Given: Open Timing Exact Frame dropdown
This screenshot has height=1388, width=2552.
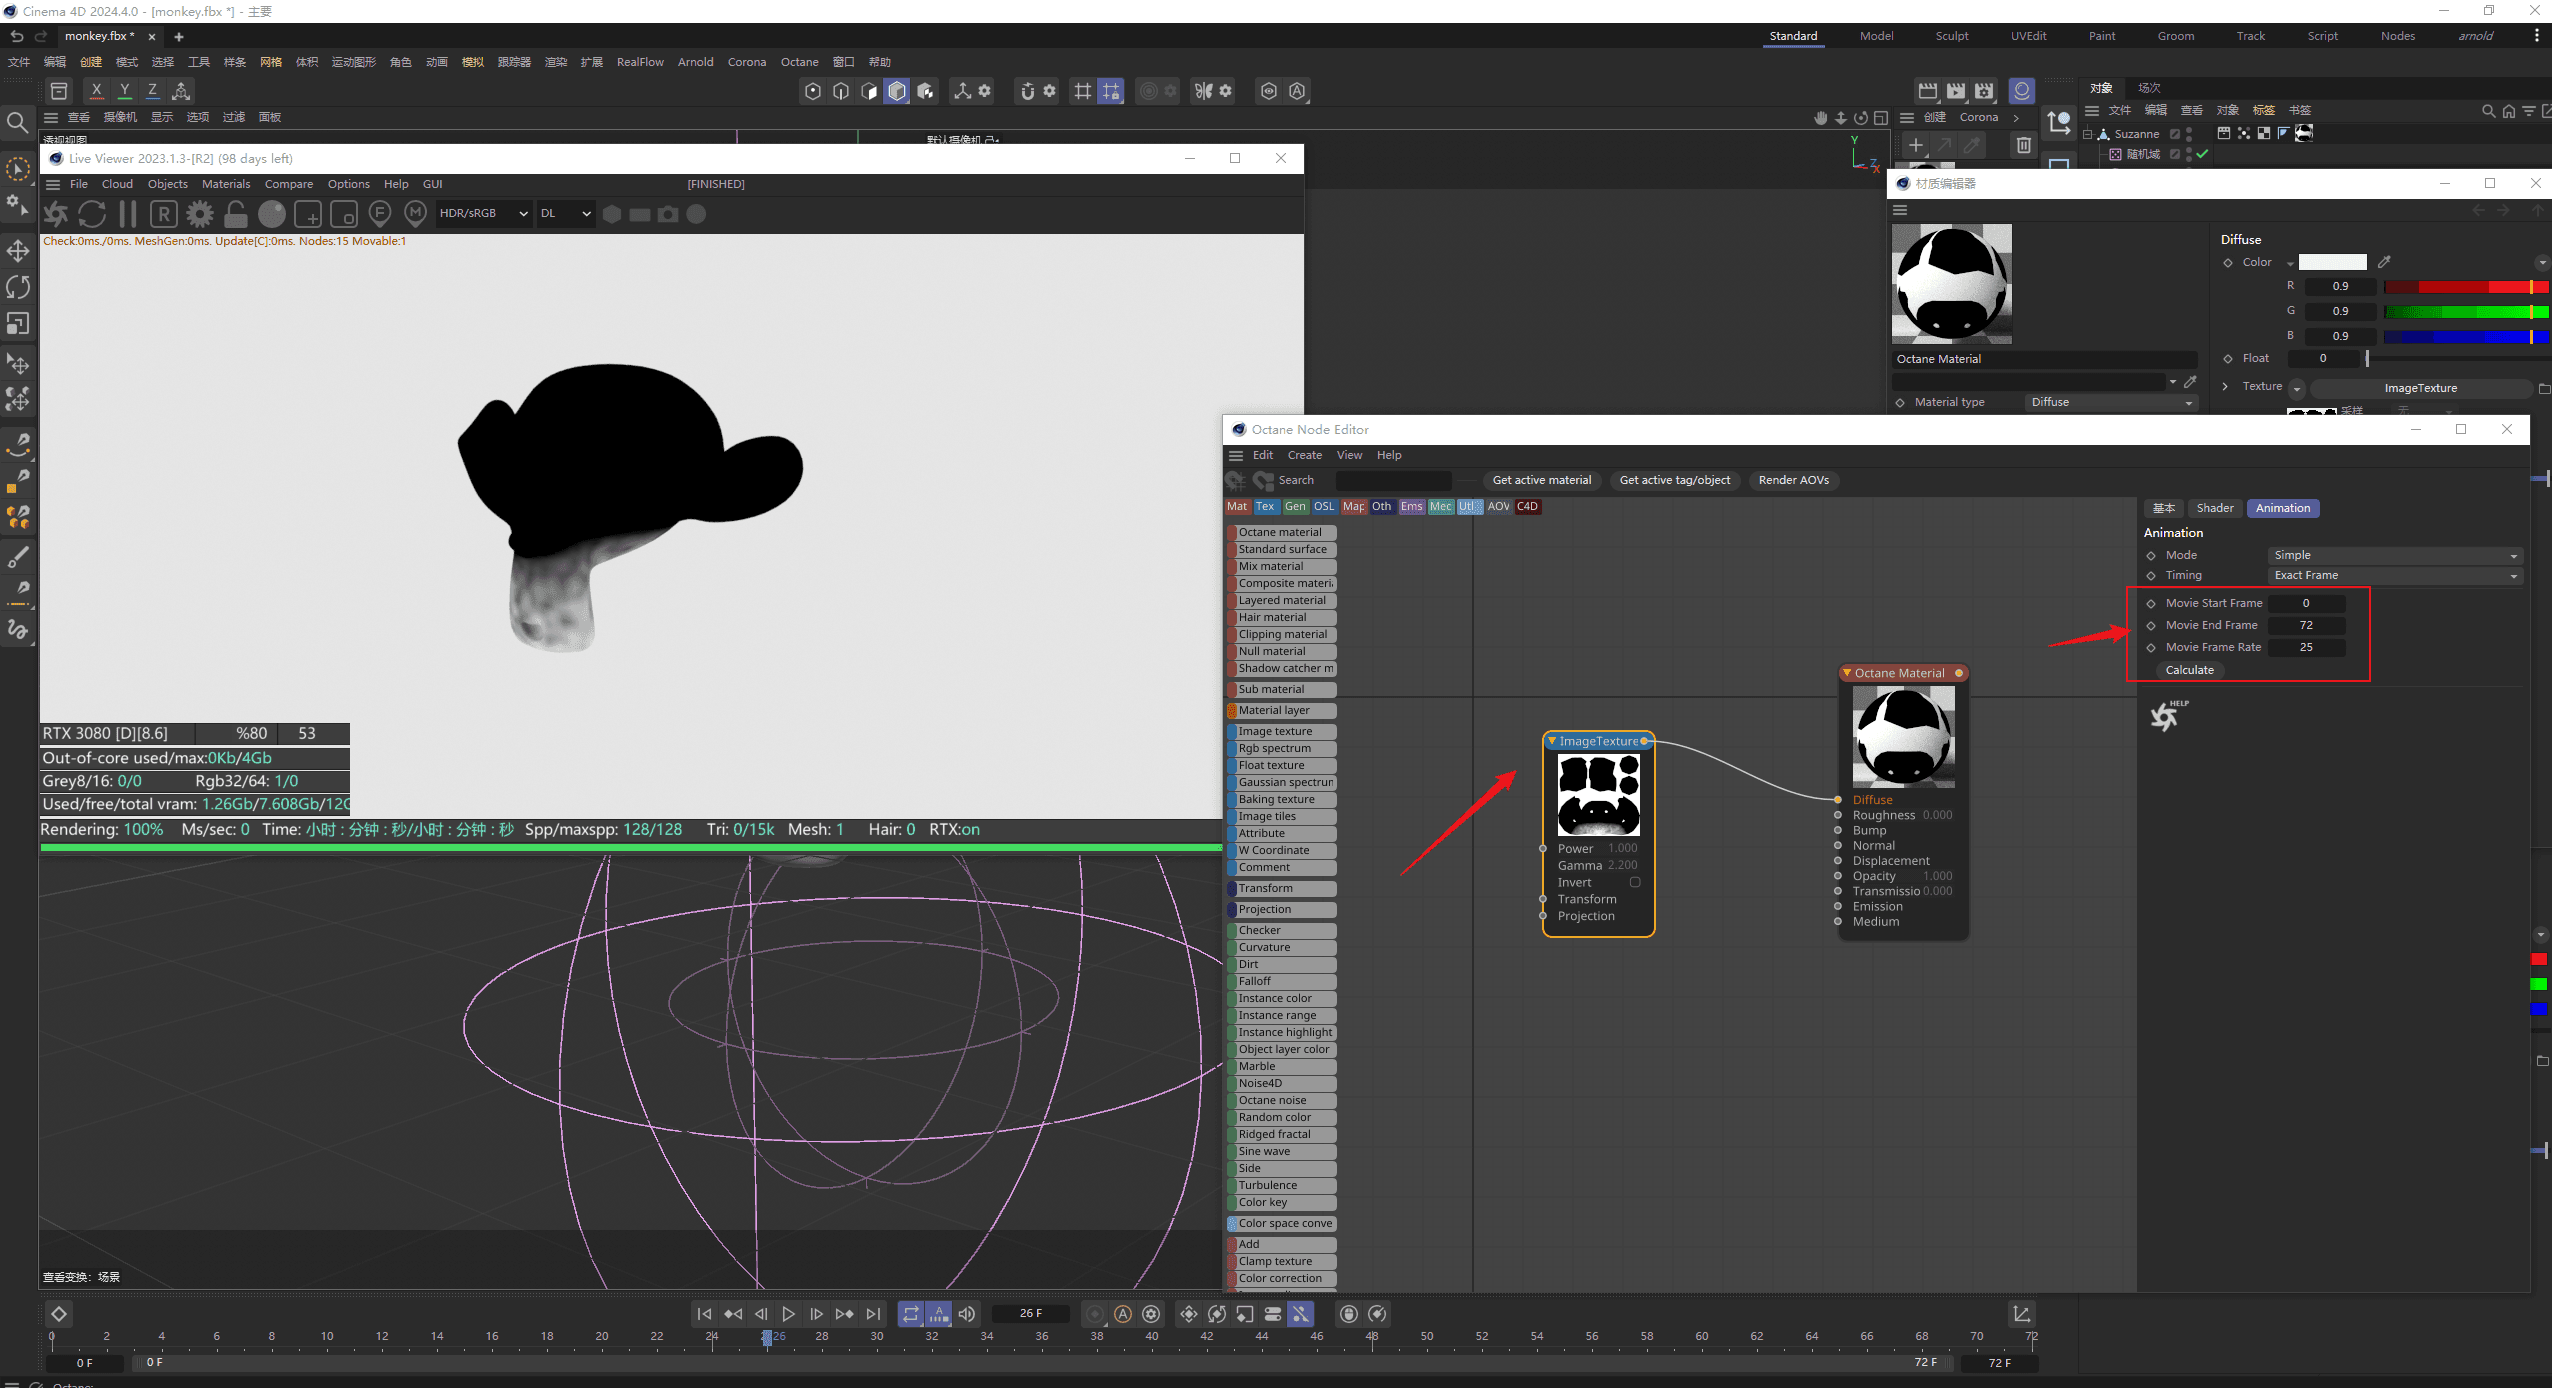Looking at the screenshot, I should tap(2395, 575).
